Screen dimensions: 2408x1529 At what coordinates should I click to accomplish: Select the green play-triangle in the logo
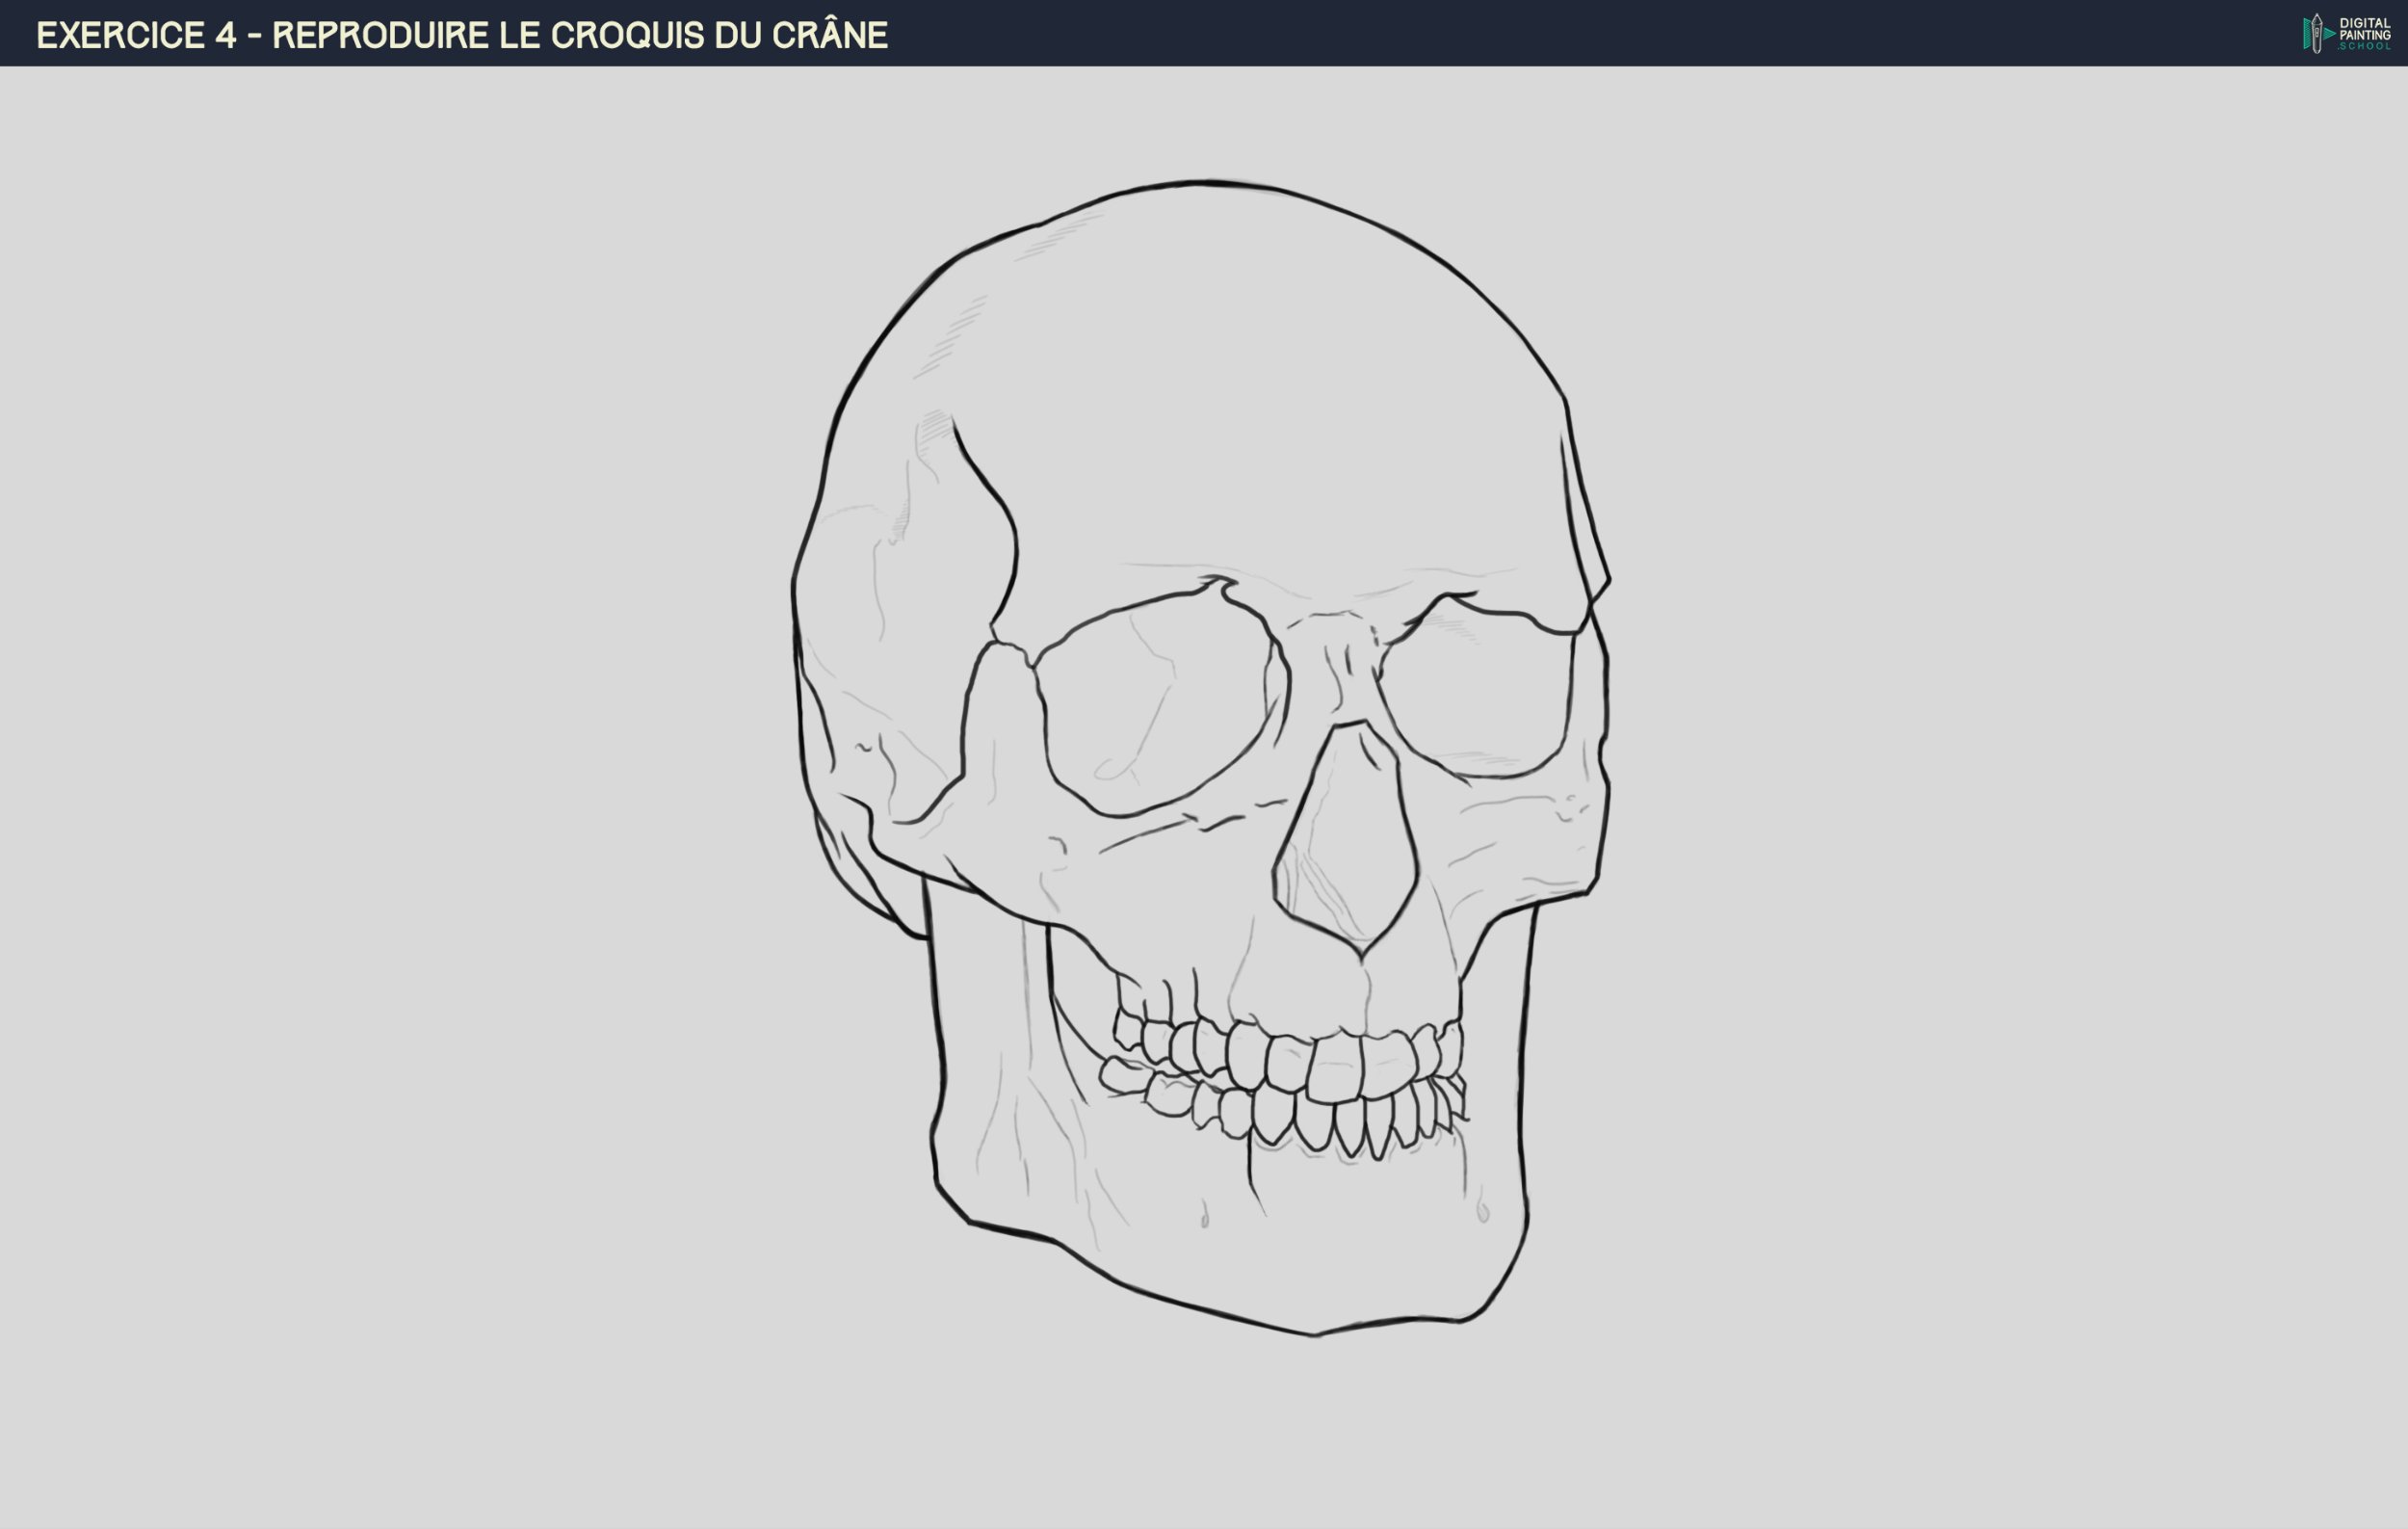tap(2330, 33)
